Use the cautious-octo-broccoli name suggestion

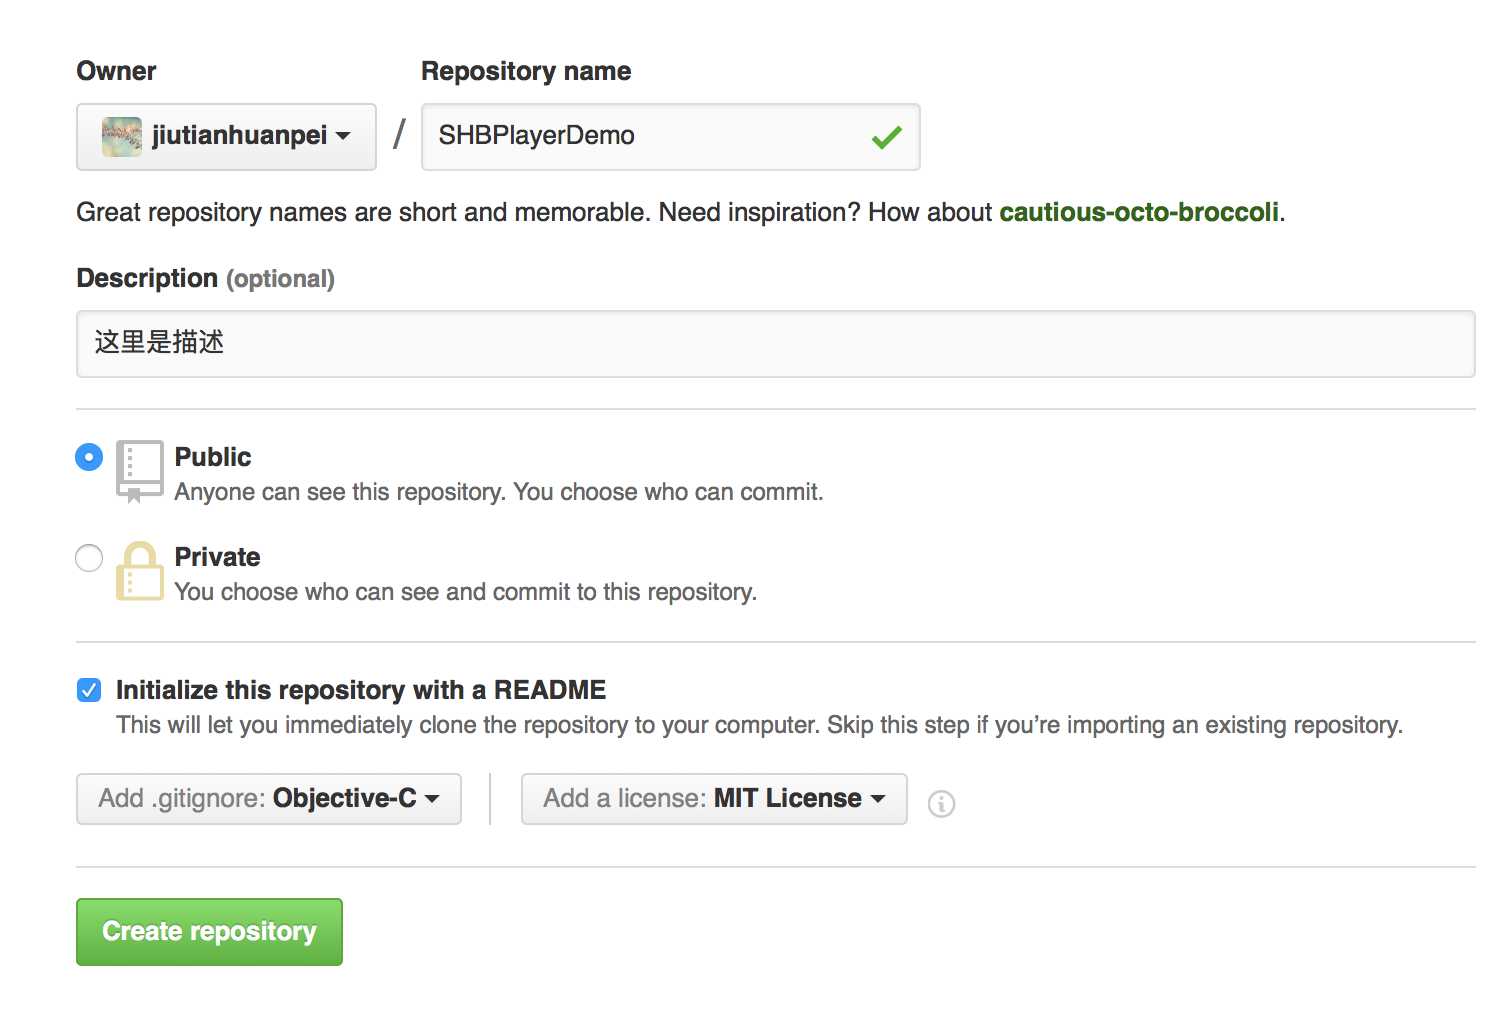1139,212
